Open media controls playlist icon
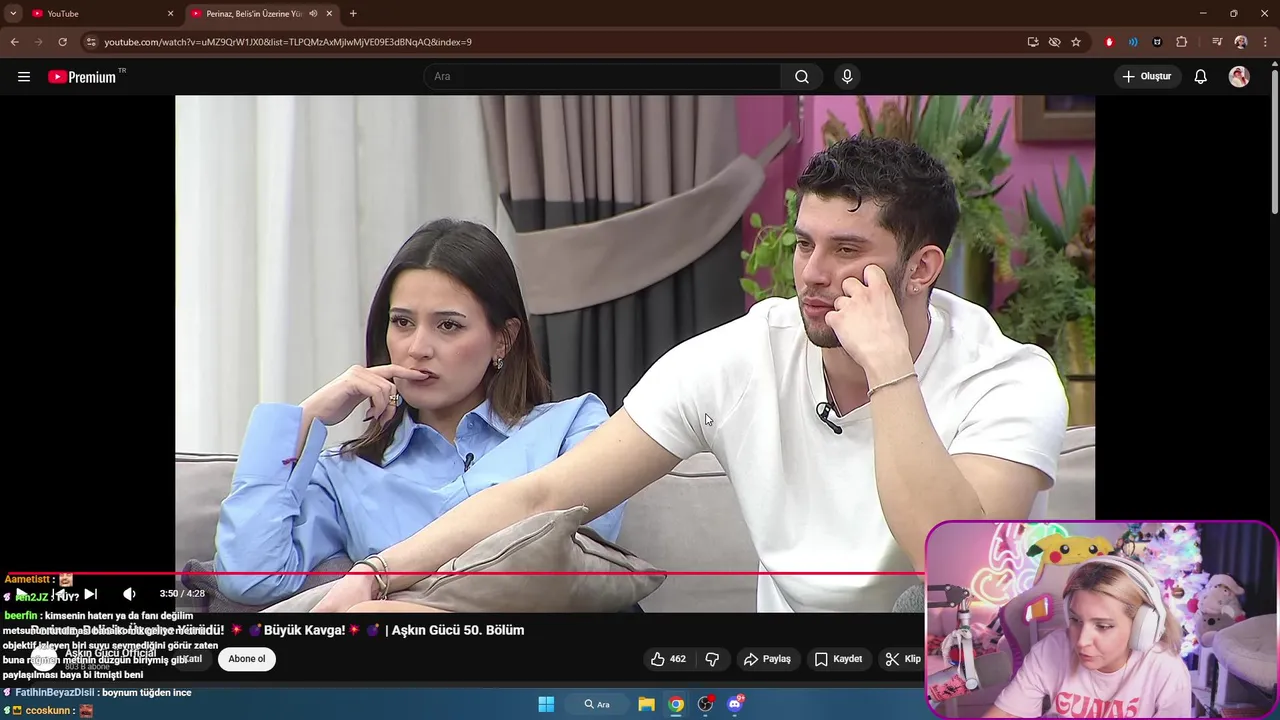1280x720 pixels. point(1217,42)
